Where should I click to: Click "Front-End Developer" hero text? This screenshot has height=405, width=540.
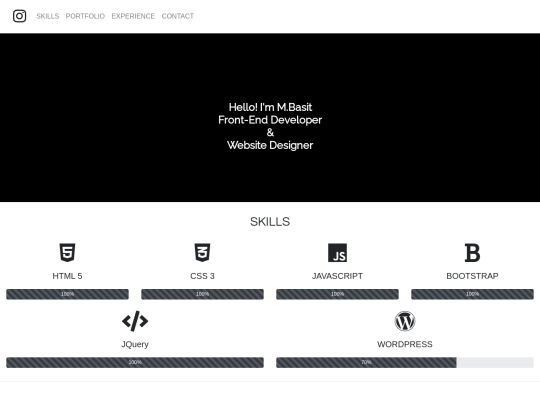point(270,120)
